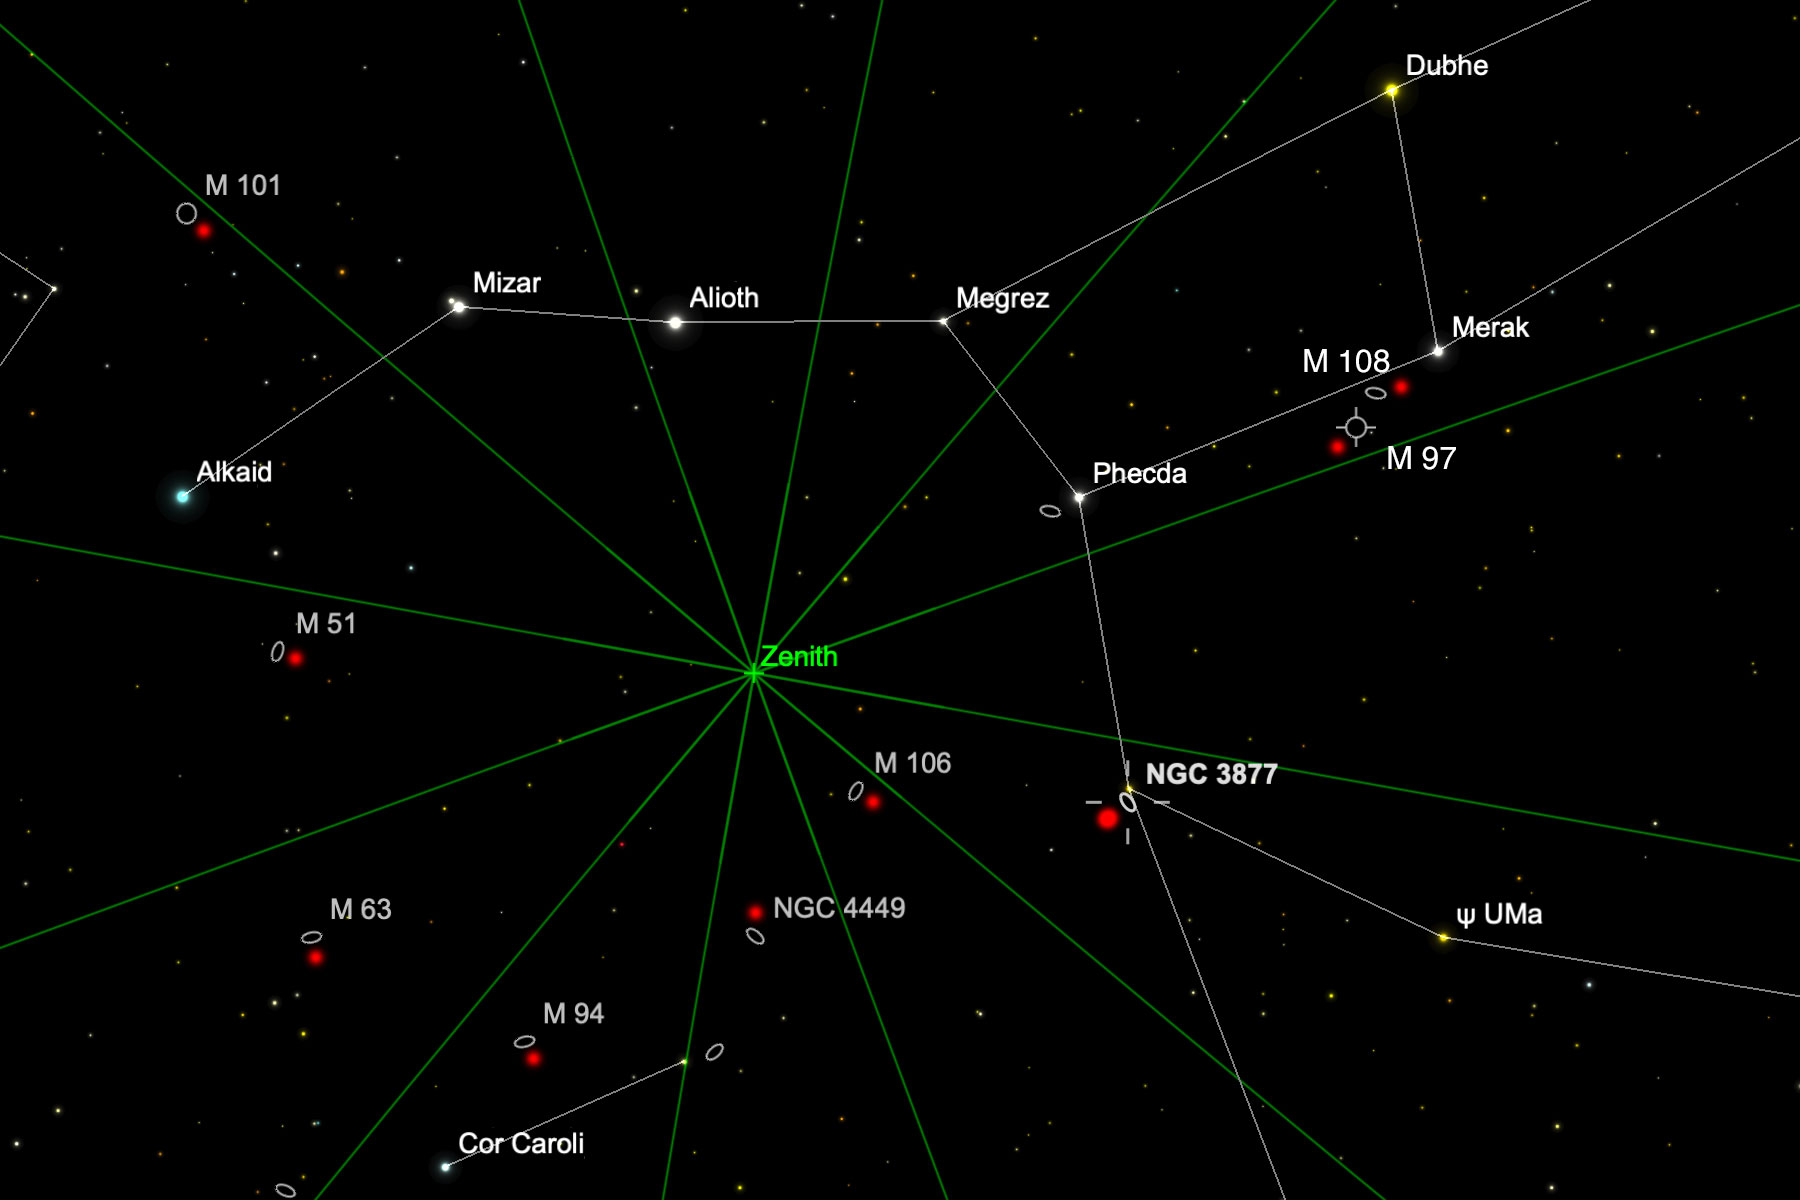Click the Alkaid label
The height and width of the screenshot is (1200, 1800).
click(234, 472)
